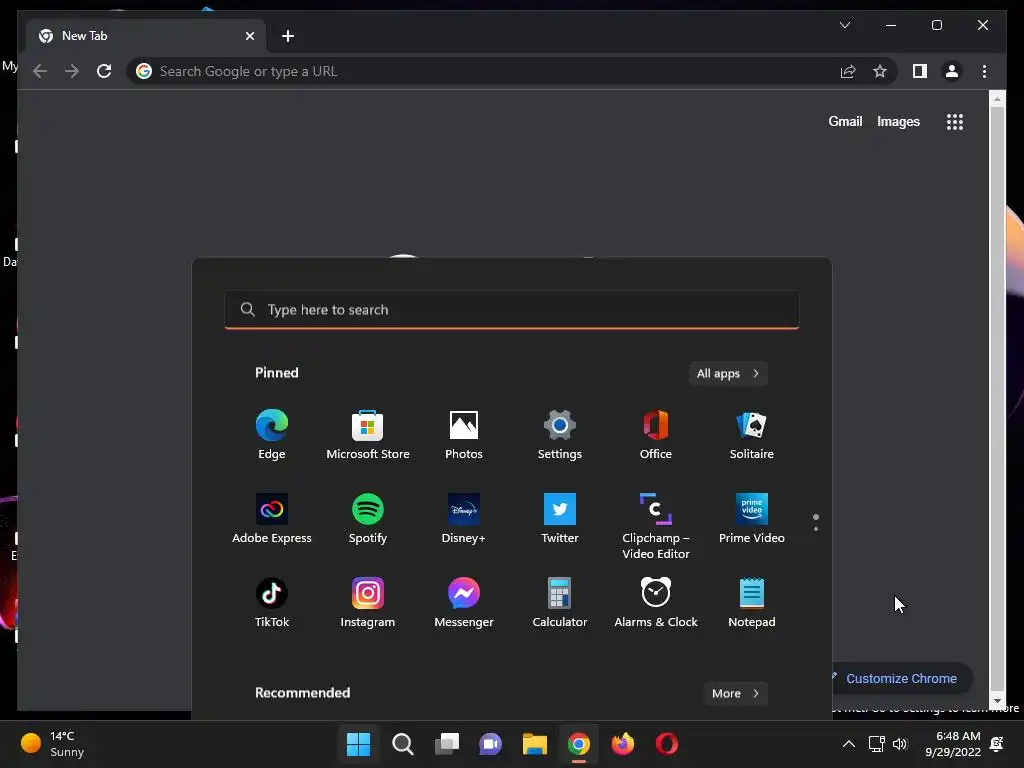
Task: Click Chrome page vertical scrollbar
Action: (997, 398)
